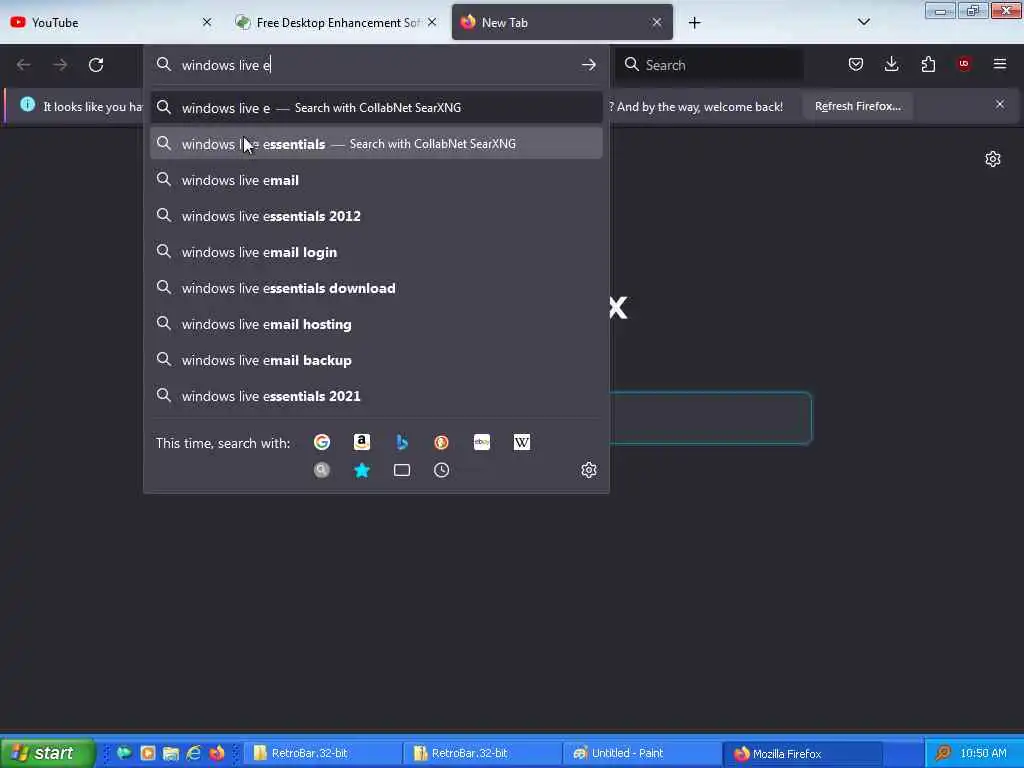Select 'windows live e' SearXNG search row
1024x768 pixels.
pyautogui.click(x=376, y=108)
